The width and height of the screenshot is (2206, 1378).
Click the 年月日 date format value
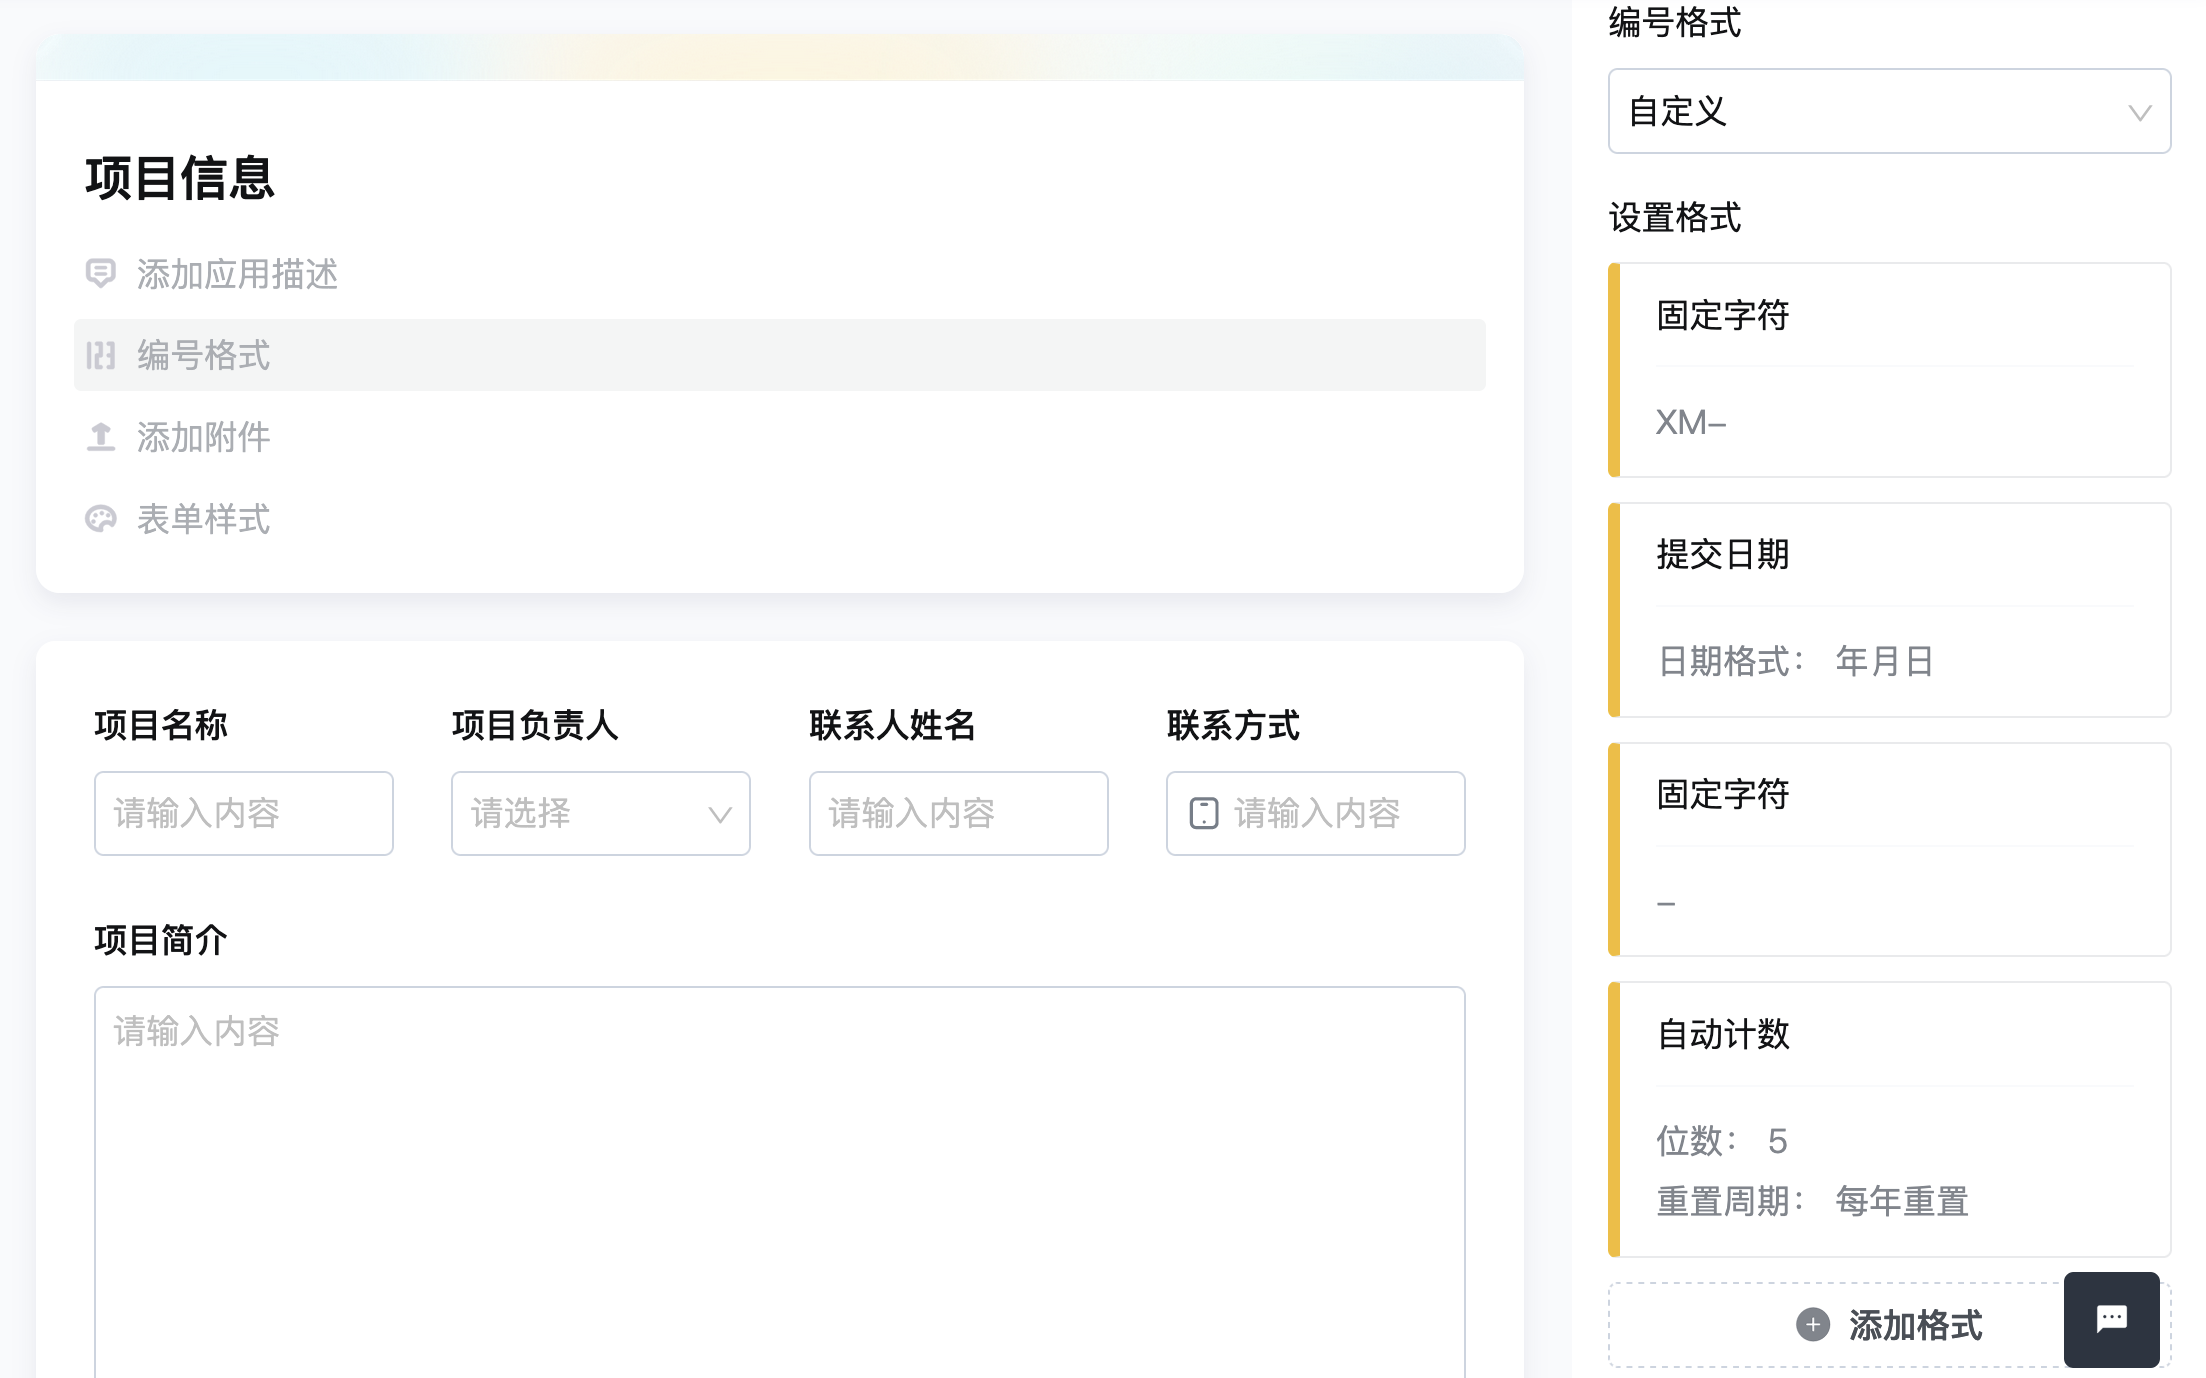pos(1884,661)
